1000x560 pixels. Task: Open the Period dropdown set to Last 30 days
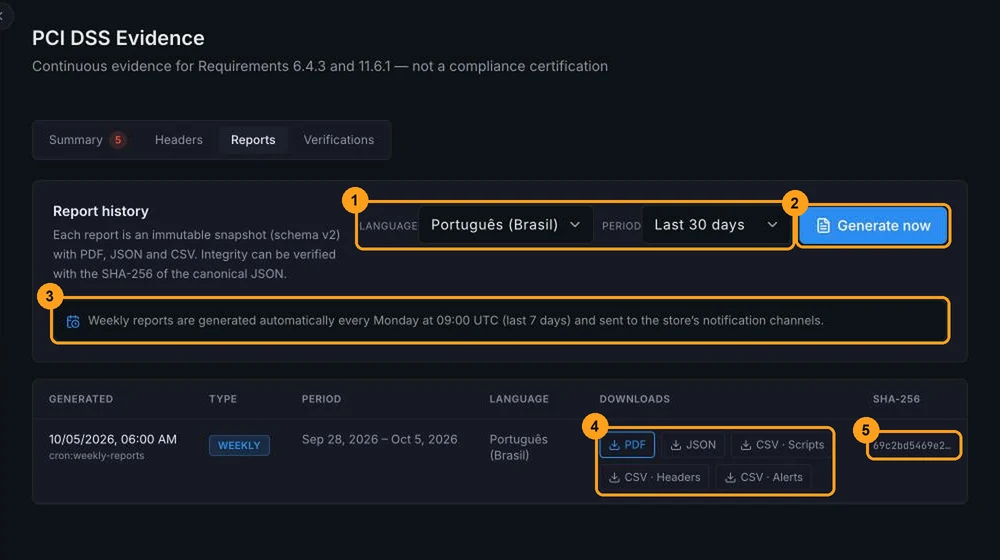(x=717, y=225)
